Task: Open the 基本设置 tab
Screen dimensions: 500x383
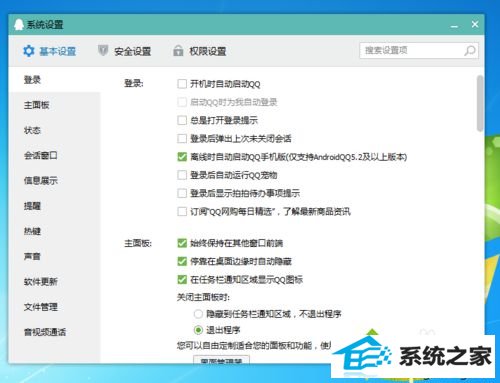Action: (x=49, y=51)
